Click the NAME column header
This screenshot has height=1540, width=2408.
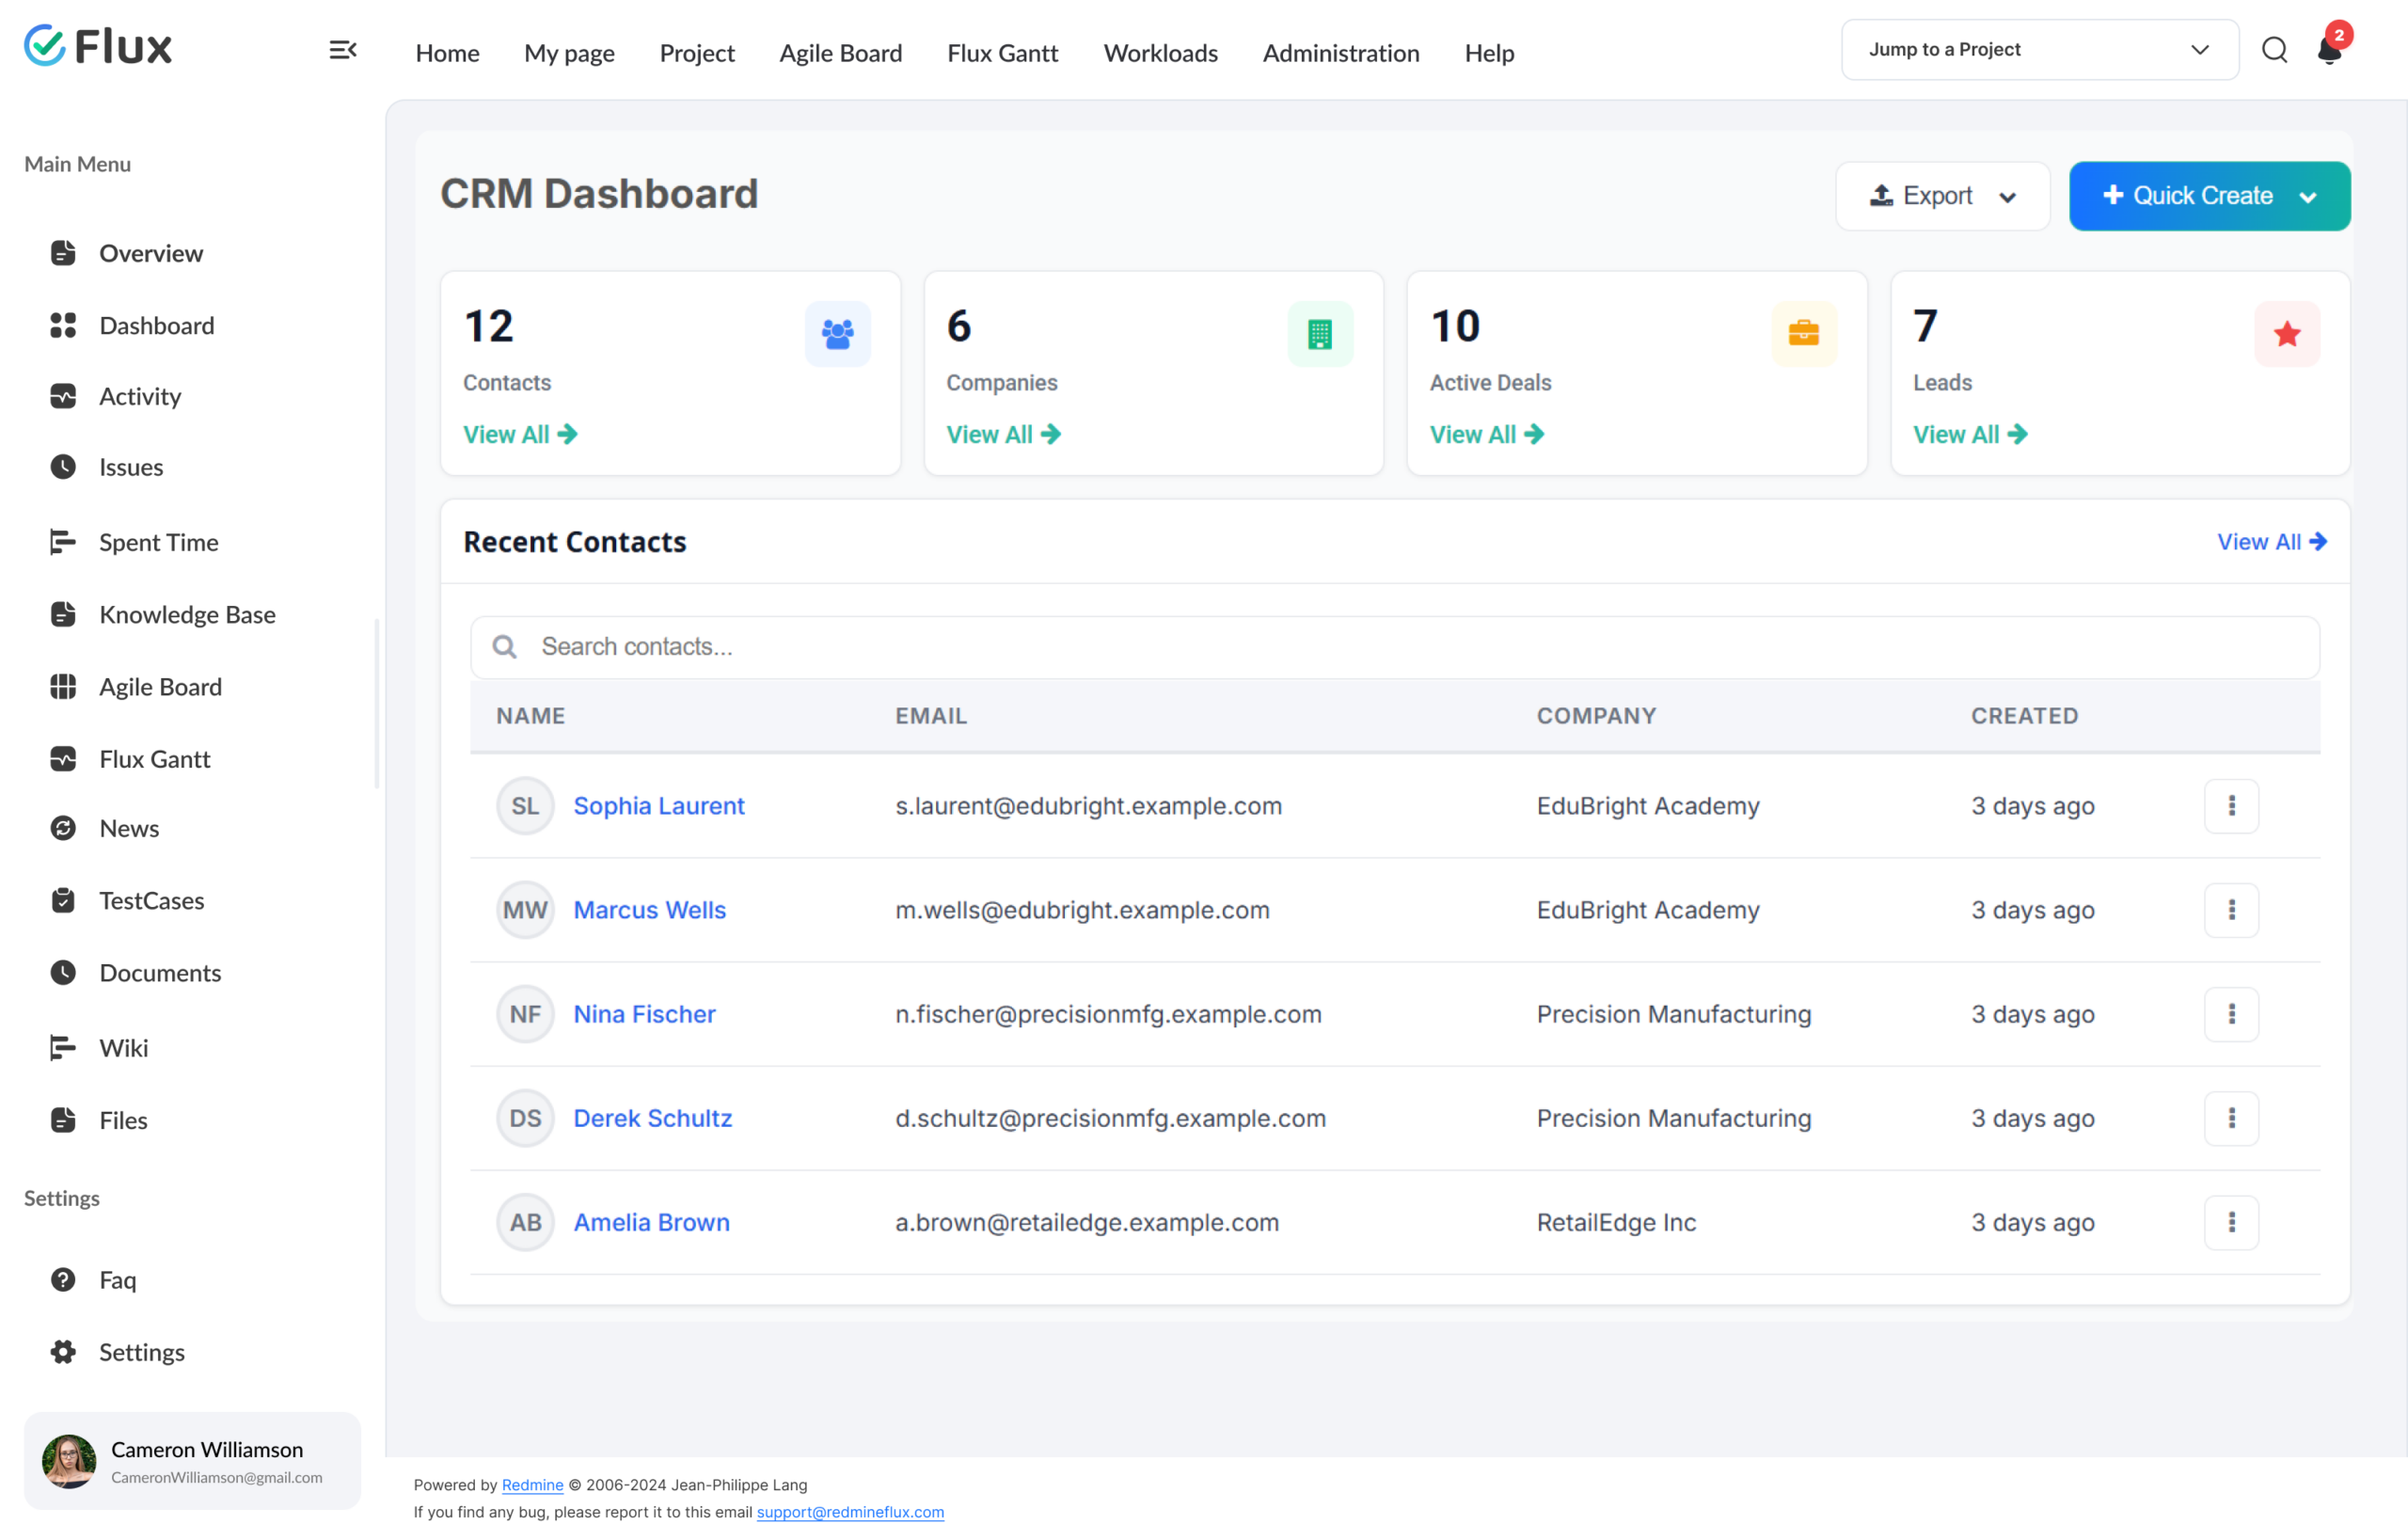[530, 716]
